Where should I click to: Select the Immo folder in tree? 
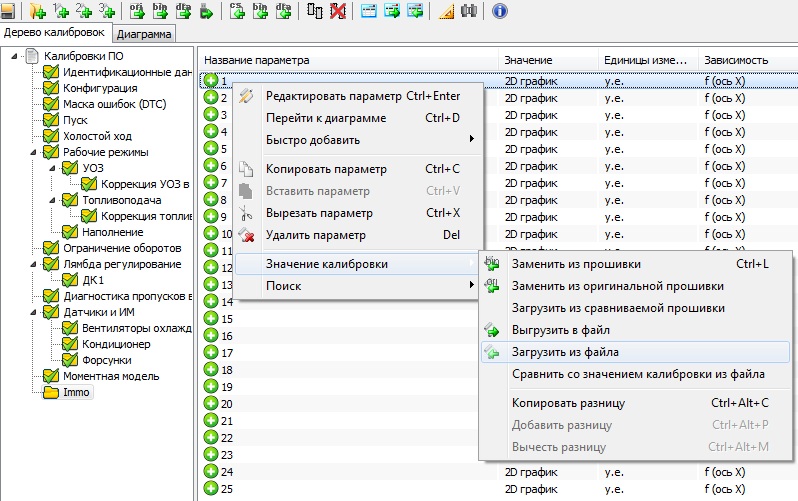[x=76, y=392]
